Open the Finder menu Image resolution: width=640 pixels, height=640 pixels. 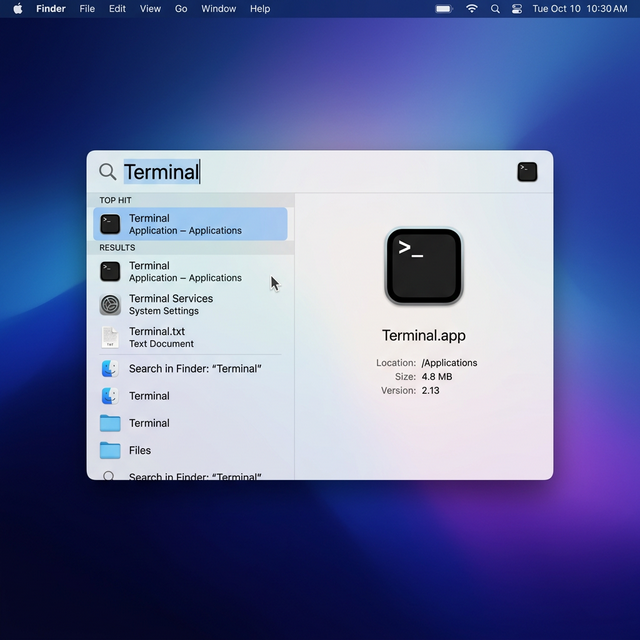click(x=51, y=9)
